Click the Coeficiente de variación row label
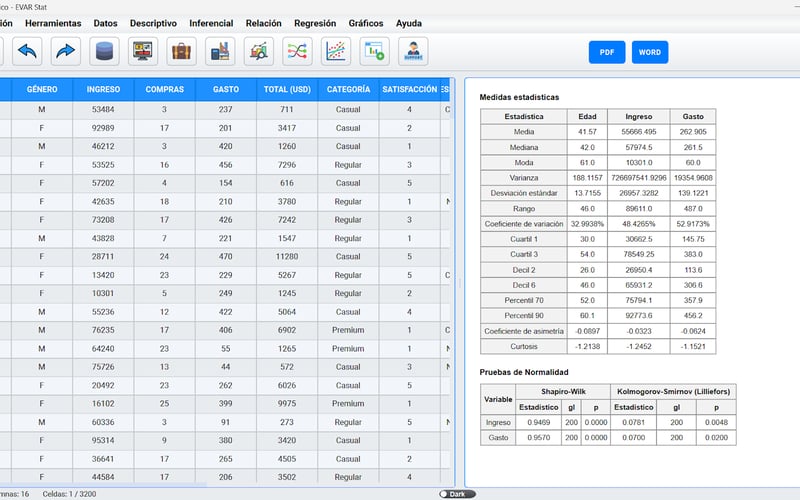The height and width of the screenshot is (500, 800). point(523,224)
